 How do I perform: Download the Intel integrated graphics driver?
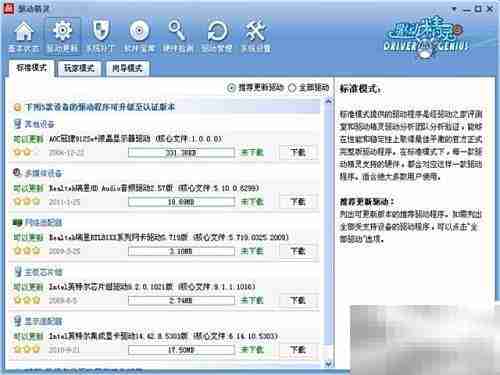[298, 350]
